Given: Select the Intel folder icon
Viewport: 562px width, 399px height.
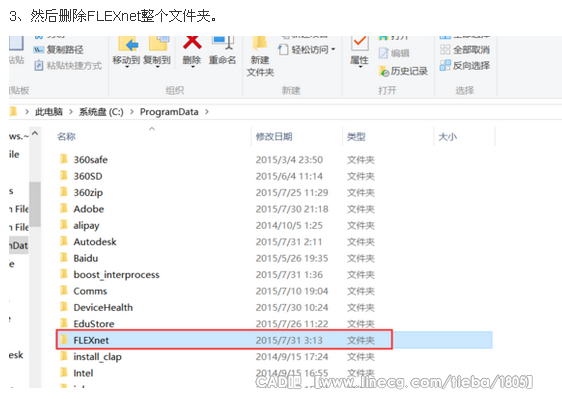Looking at the screenshot, I should pyautogui.click(x=64, y=373).
